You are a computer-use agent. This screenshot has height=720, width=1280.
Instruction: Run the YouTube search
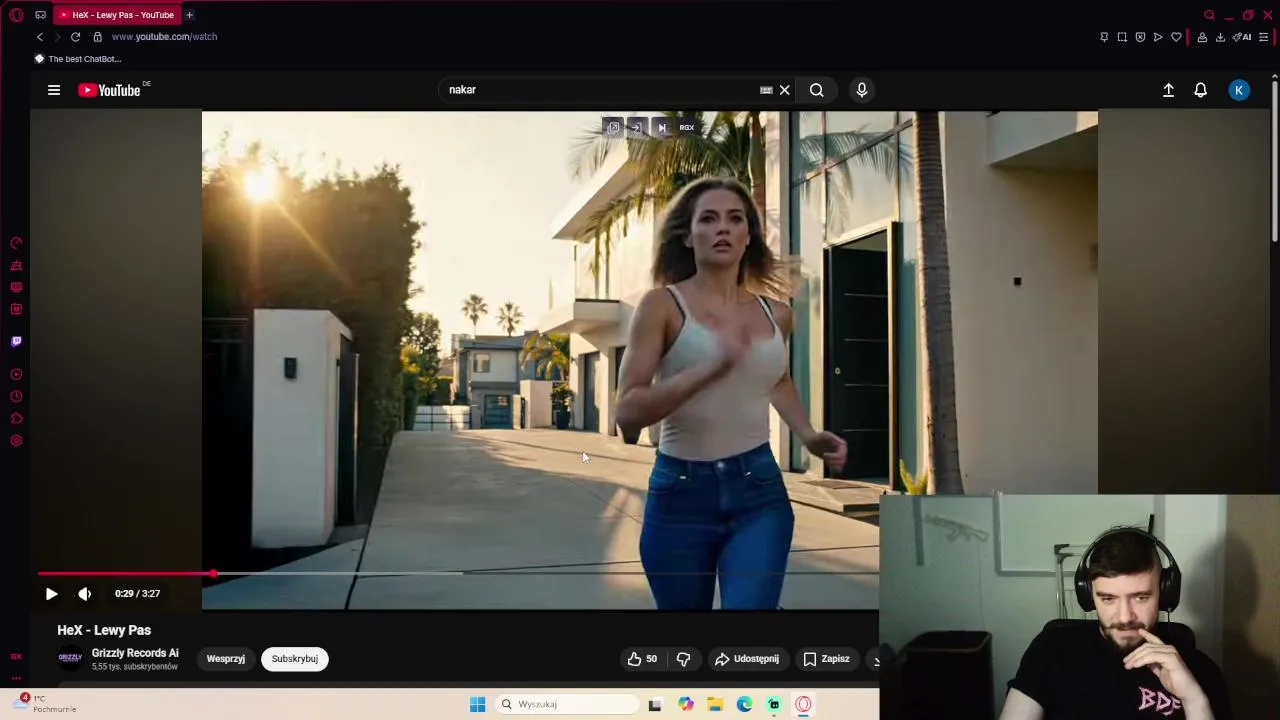coord(817,90)
